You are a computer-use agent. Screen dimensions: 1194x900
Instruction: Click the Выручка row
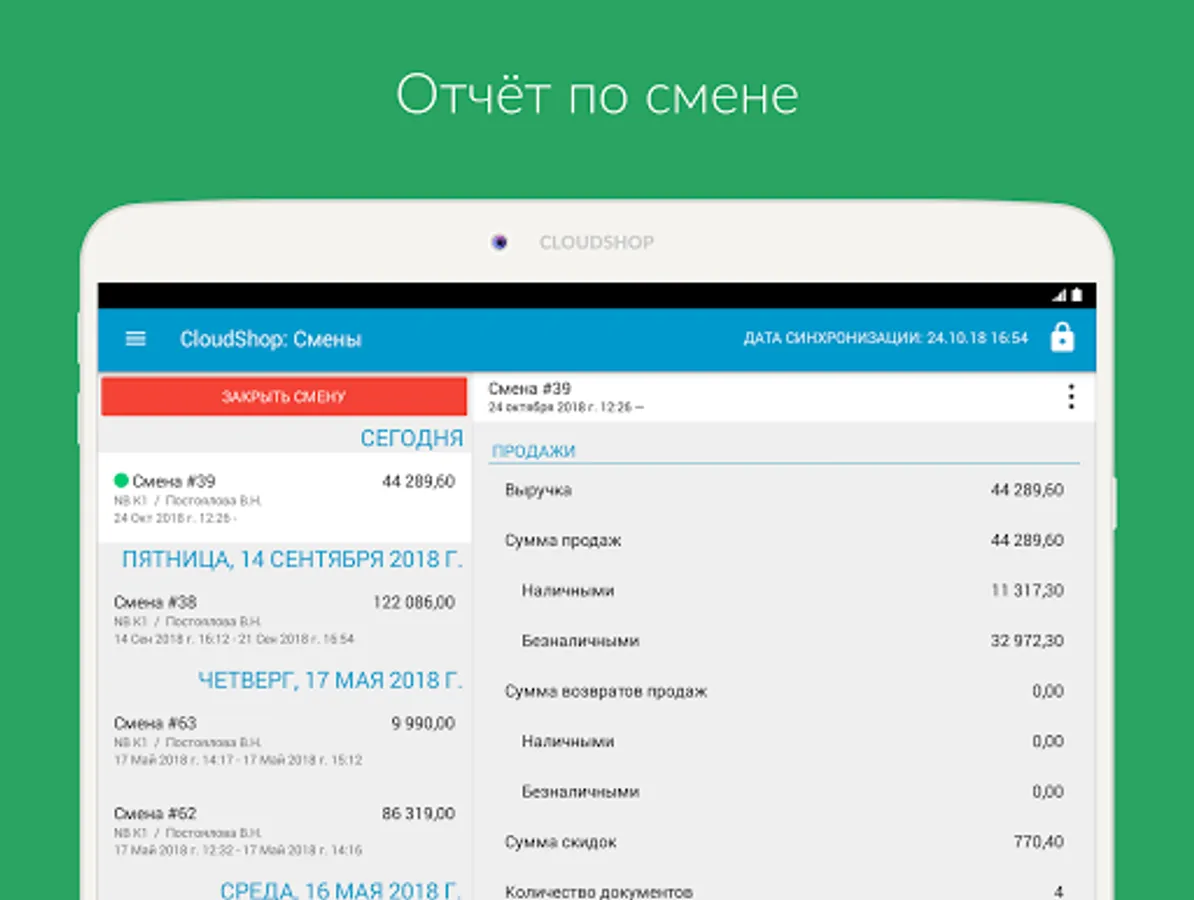coord(784,490)
